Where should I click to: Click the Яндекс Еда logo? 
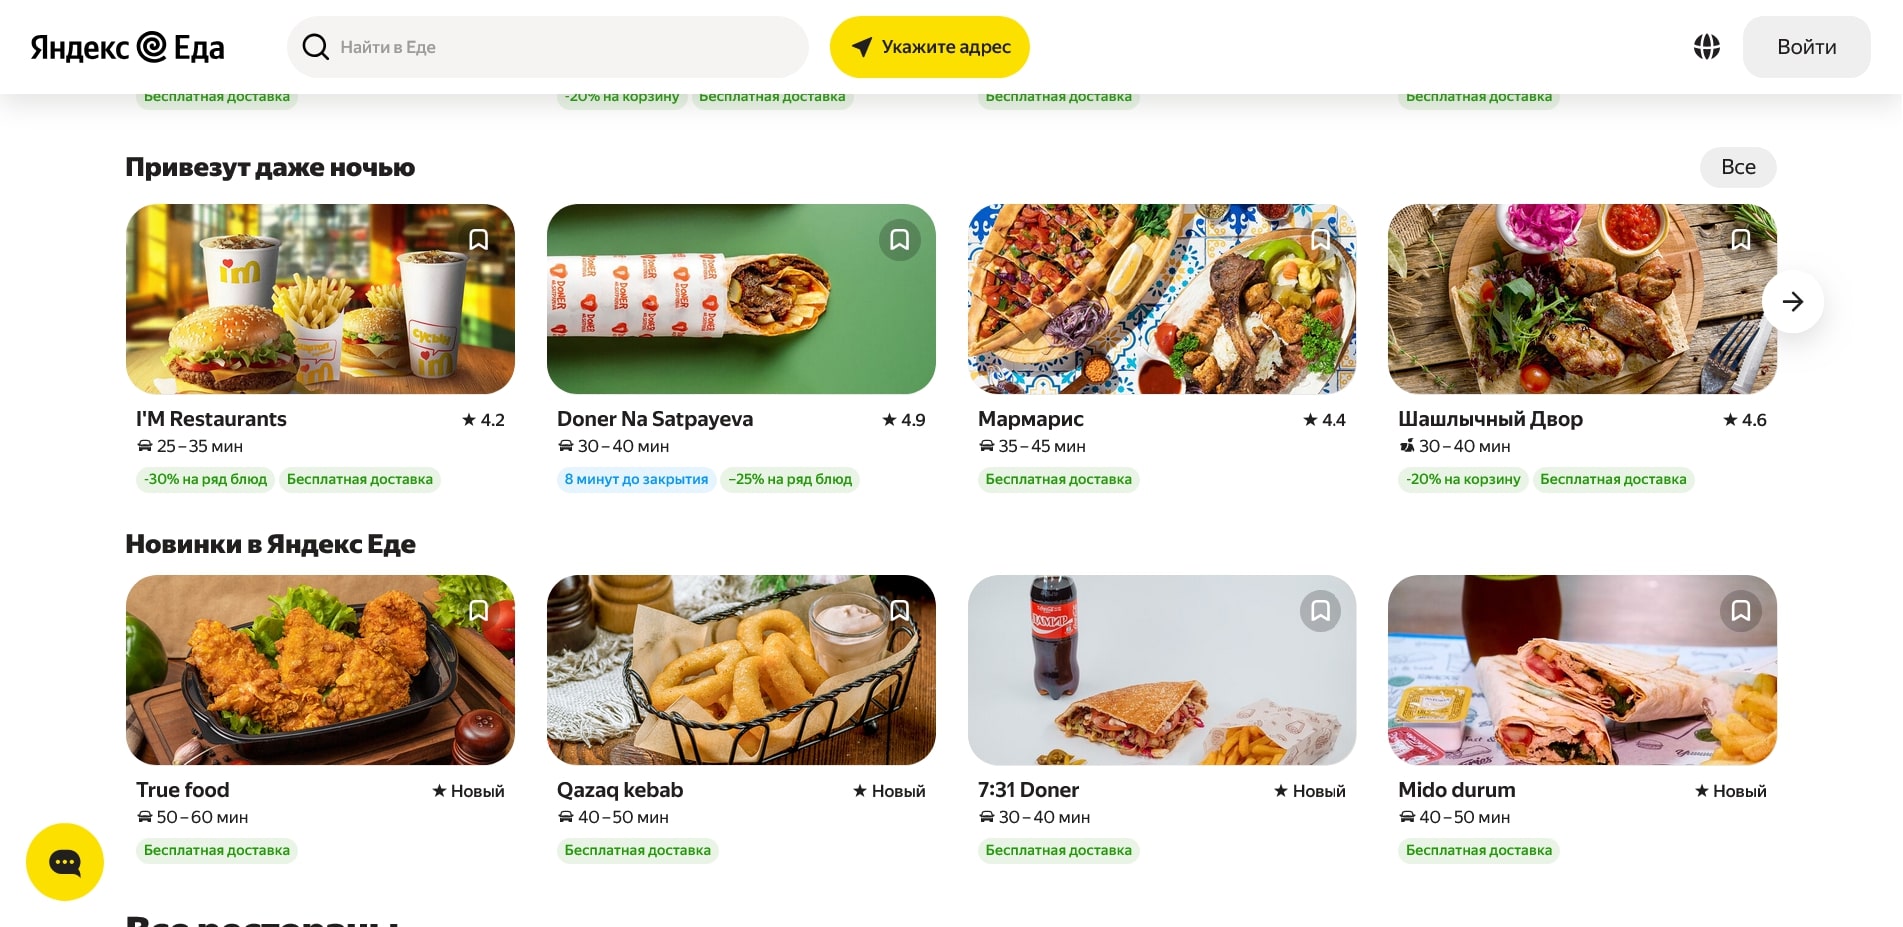click(127, 47)
